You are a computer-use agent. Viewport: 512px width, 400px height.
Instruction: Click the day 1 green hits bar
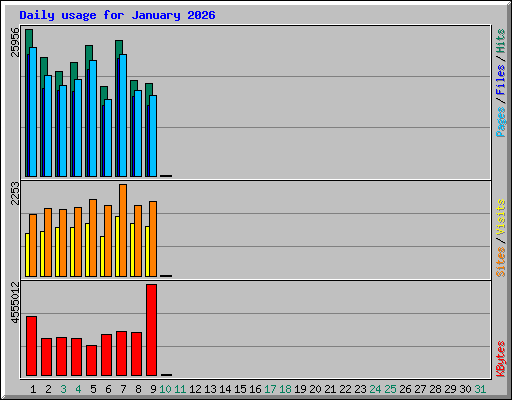click(x=29, y=38)
